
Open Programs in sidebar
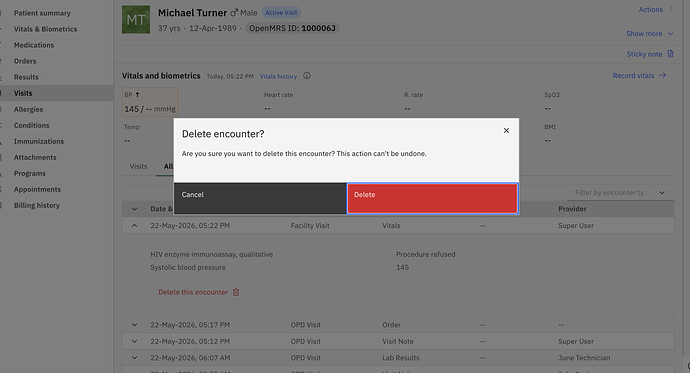click(30, 173)
